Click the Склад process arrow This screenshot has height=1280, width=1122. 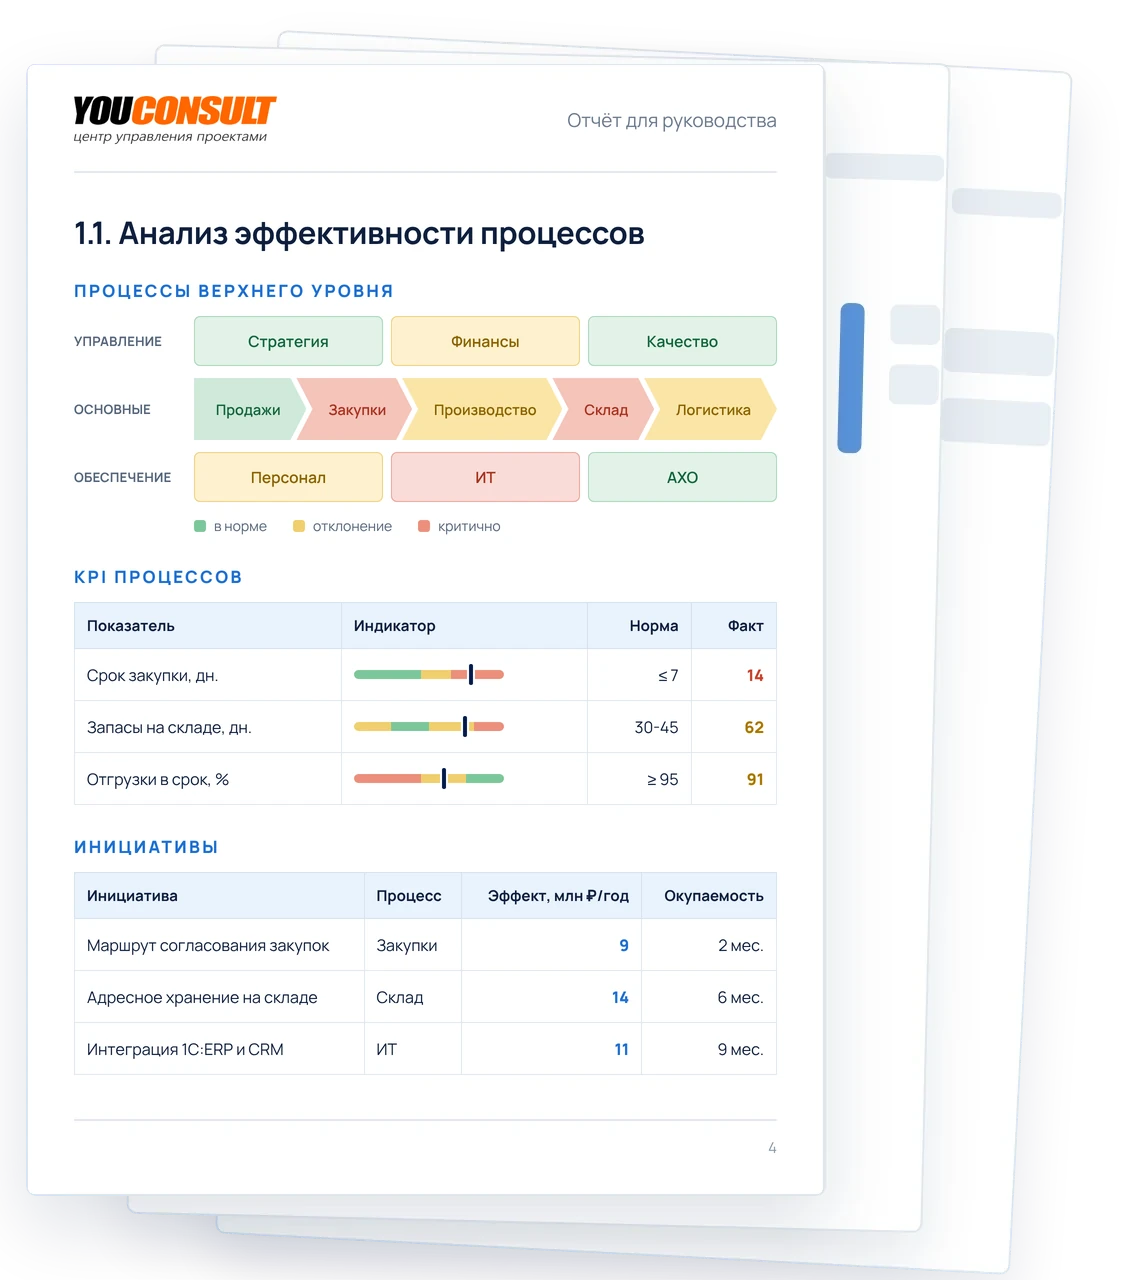point(605,409)
